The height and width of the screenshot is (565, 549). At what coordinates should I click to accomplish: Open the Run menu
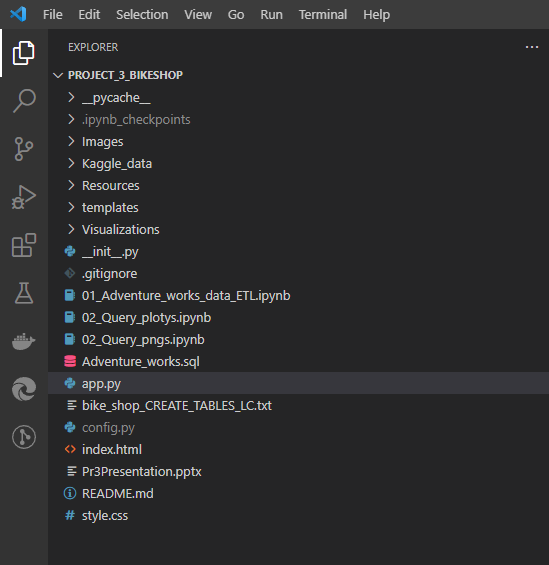271,15
